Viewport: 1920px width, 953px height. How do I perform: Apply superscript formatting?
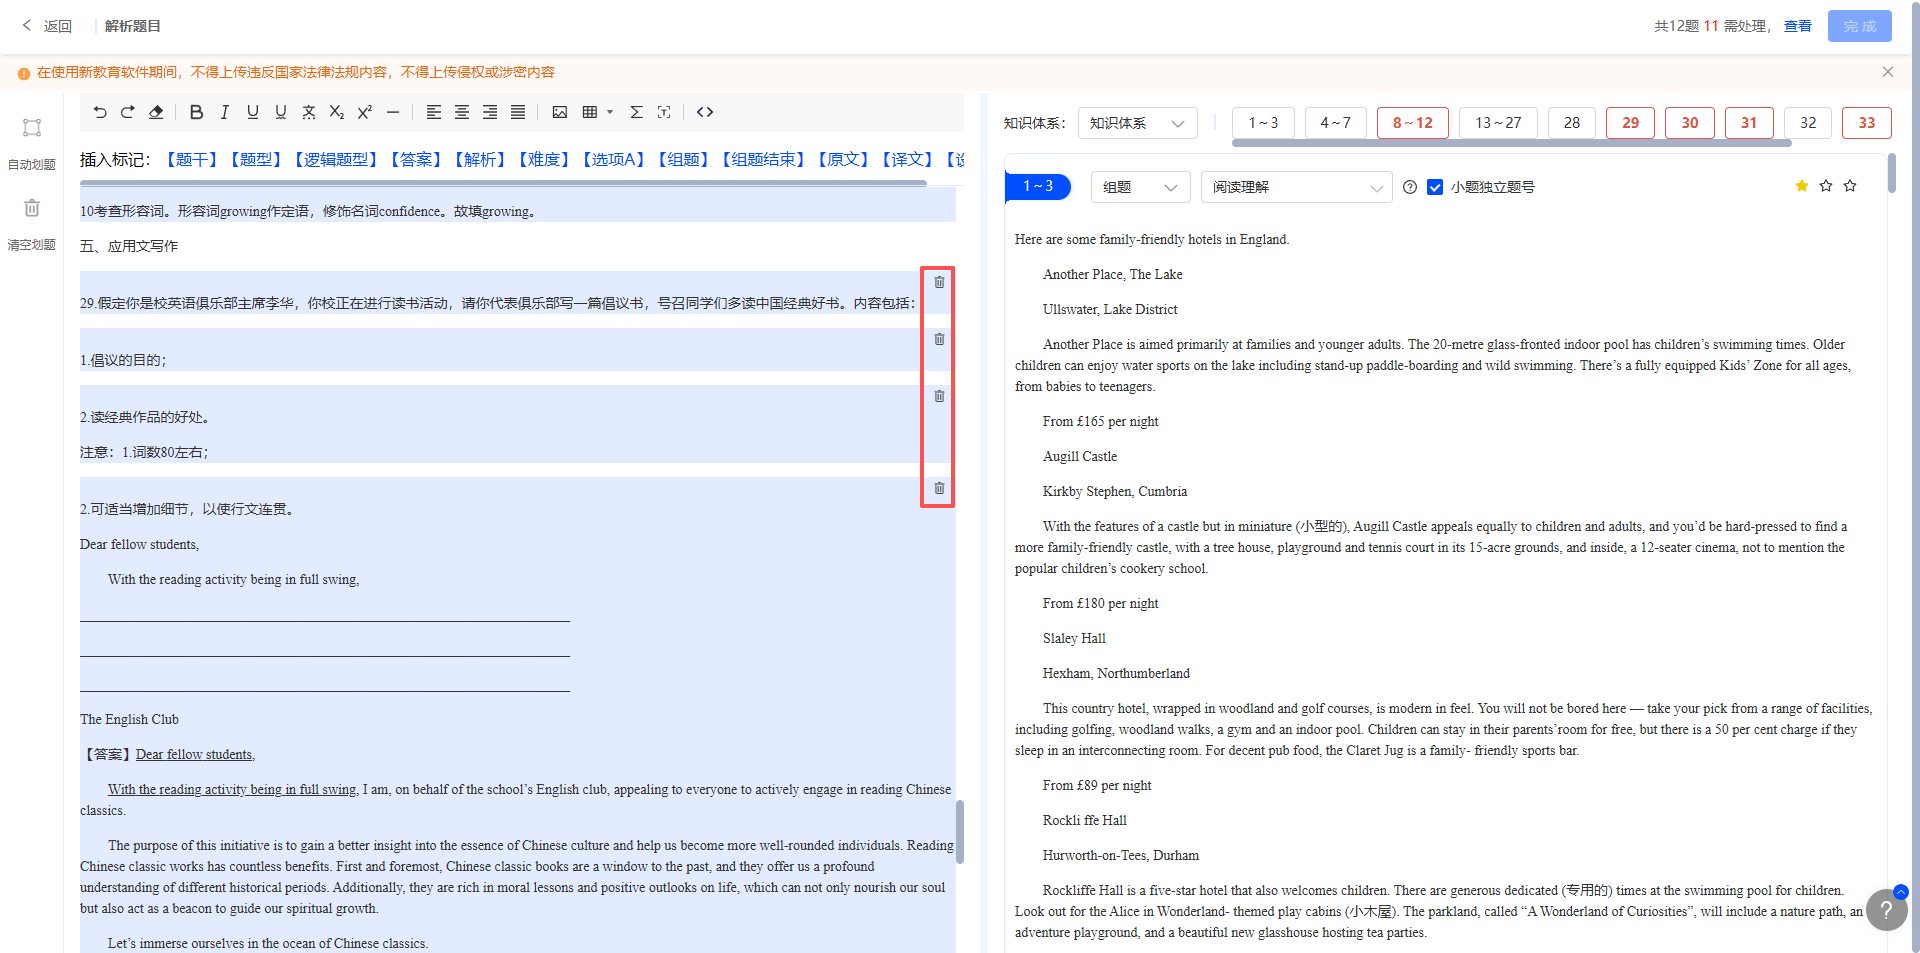pyautogui.click(x=365, y=112)
